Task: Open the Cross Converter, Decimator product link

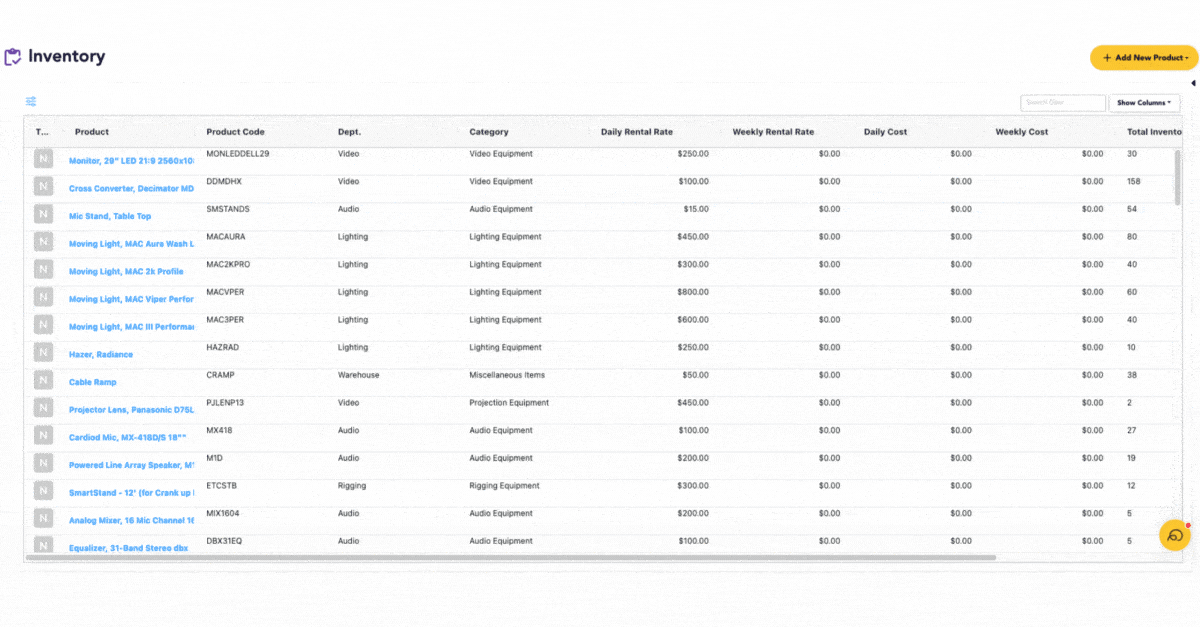Action: (x=131, y=188)
